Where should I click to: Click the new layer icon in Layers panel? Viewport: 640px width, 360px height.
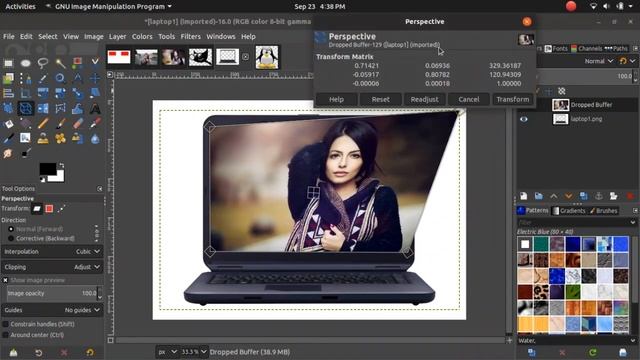[x=524, y=196]
